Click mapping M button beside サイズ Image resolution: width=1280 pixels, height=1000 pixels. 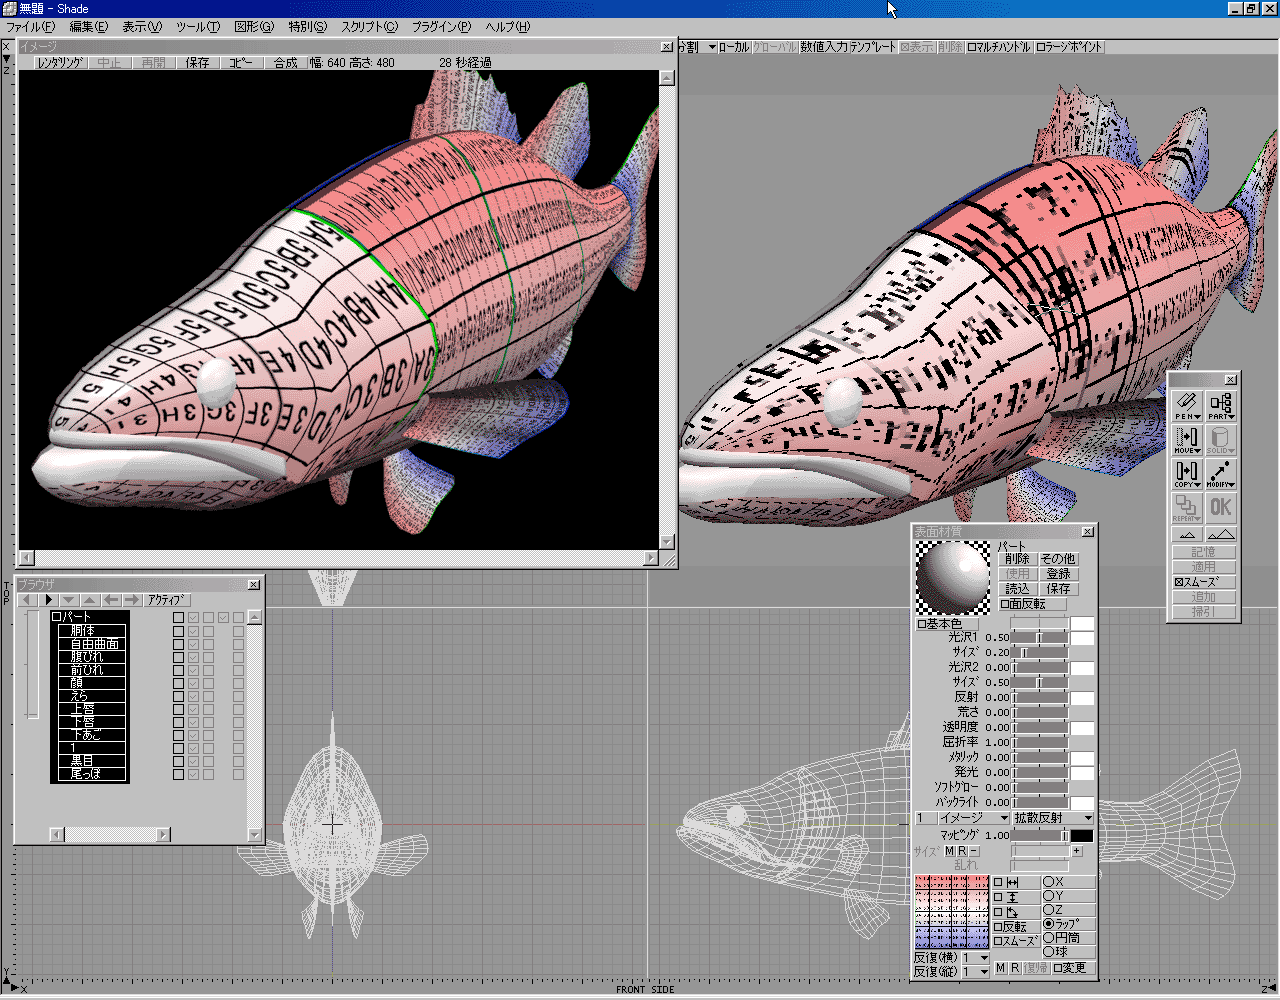pyautogui.click(x=949, y=851)
